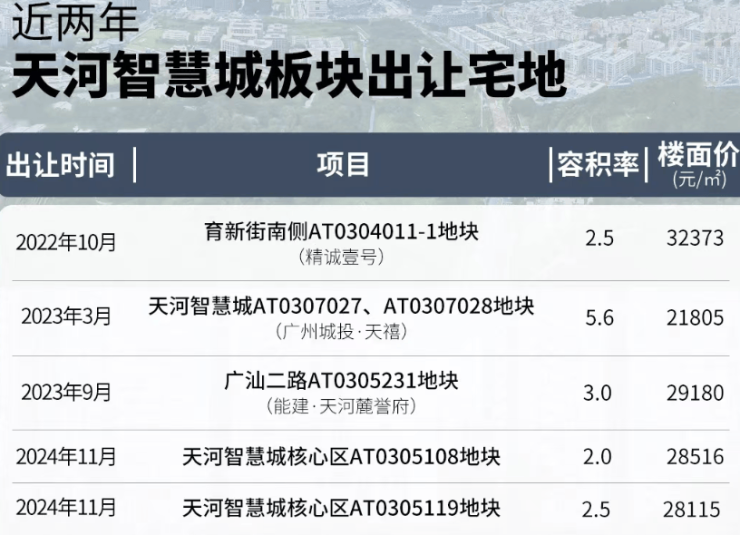
Task: Click the 天河智慧城核心区AT0305108地块 entry
Action: coord(341,457)
